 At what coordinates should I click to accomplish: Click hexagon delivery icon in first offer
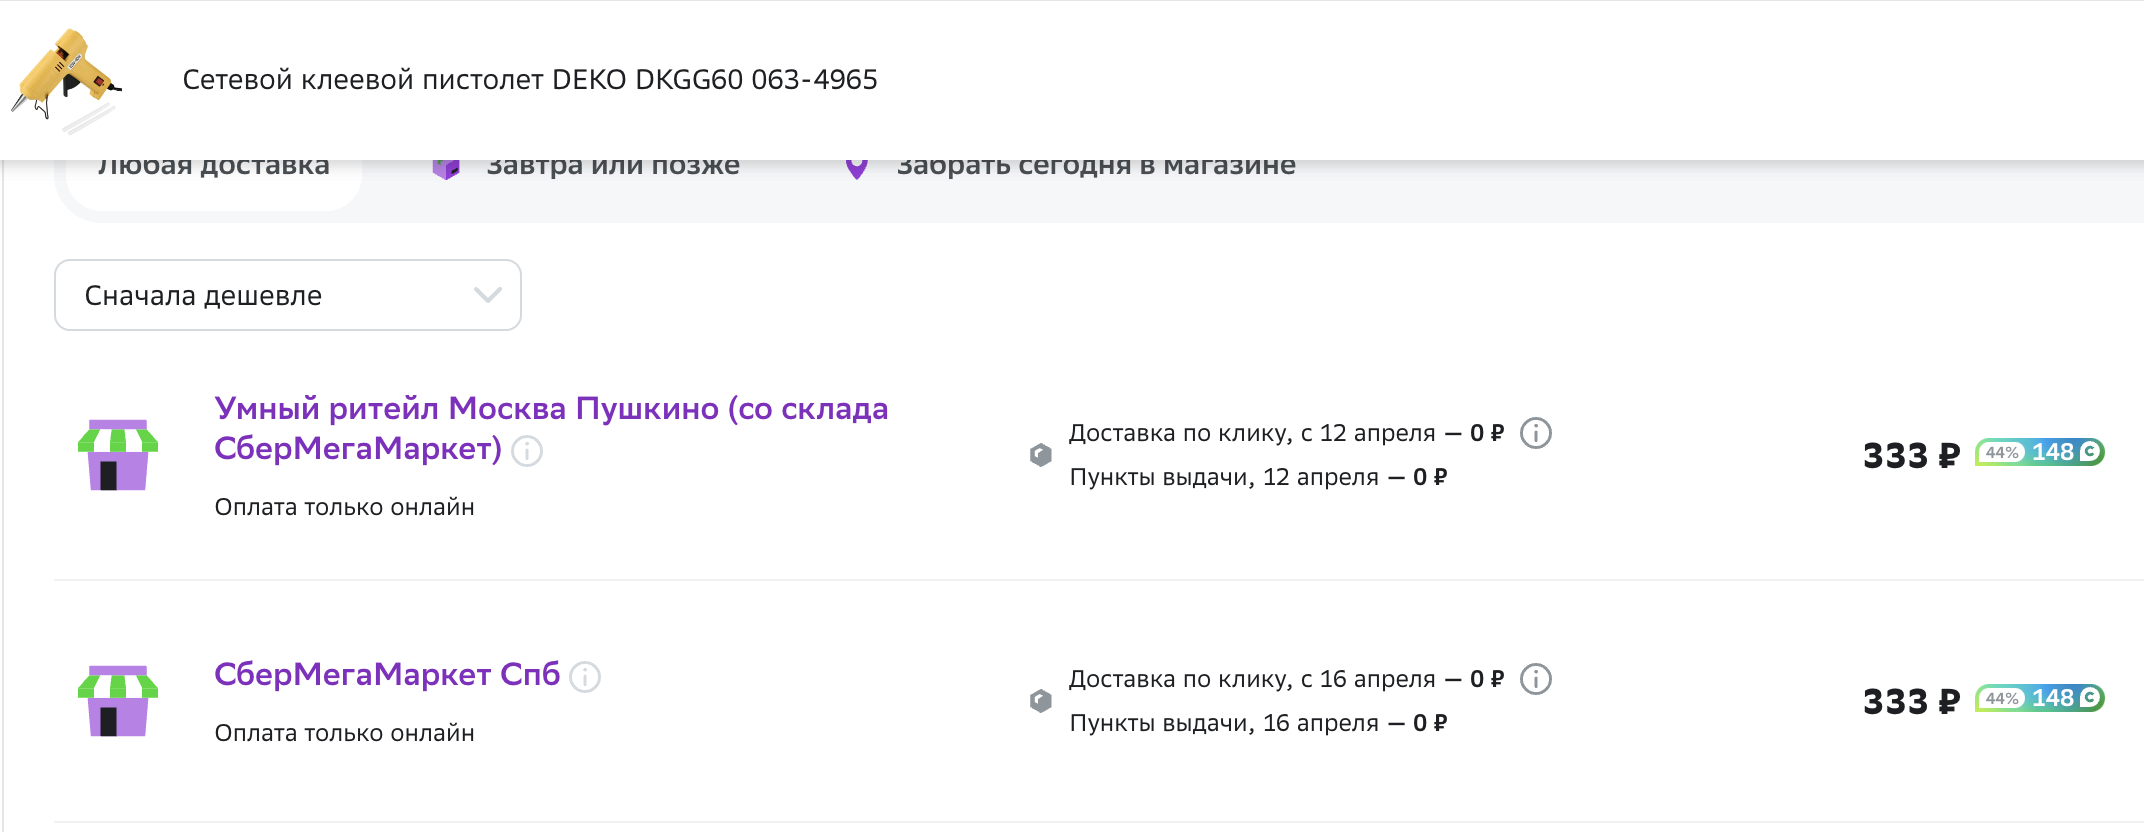1041,455
